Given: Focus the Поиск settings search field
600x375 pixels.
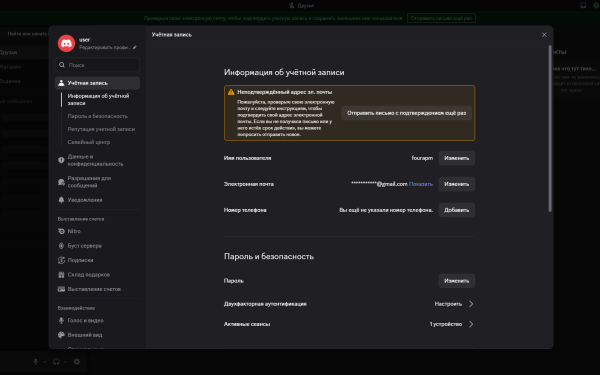Looking at the screenshot, I should click(97, 65).
